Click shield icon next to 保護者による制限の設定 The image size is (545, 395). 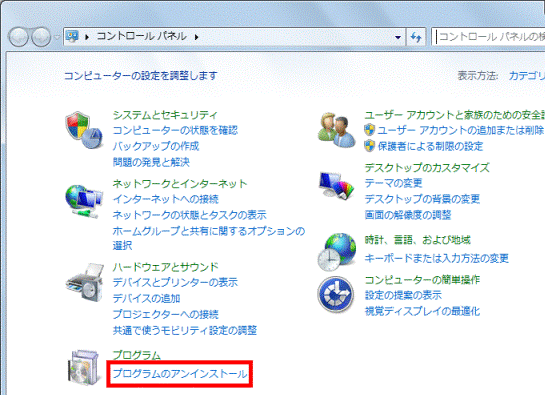[369, 146]
